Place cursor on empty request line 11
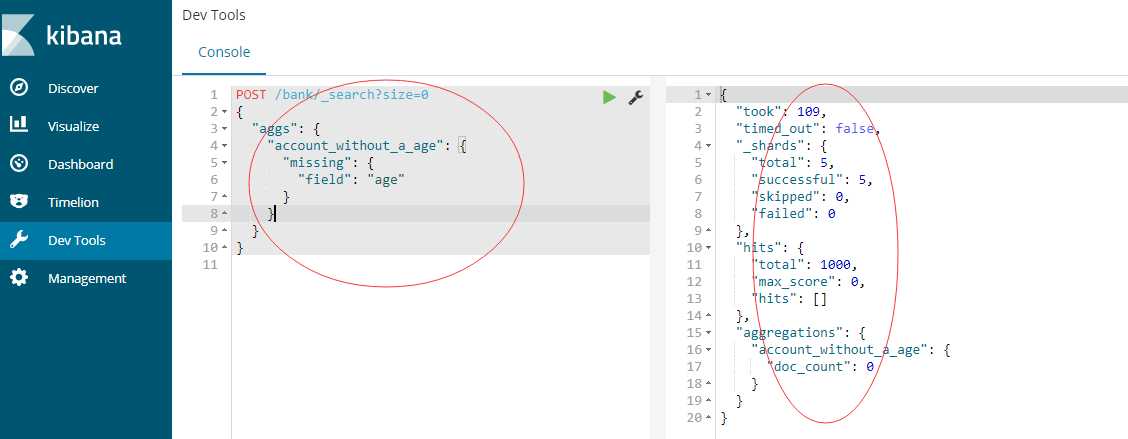 tap(440, 265)
